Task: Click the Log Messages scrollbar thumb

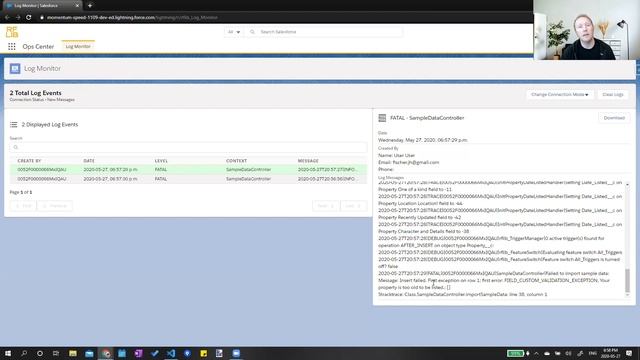Action: (x=627, y=280)
